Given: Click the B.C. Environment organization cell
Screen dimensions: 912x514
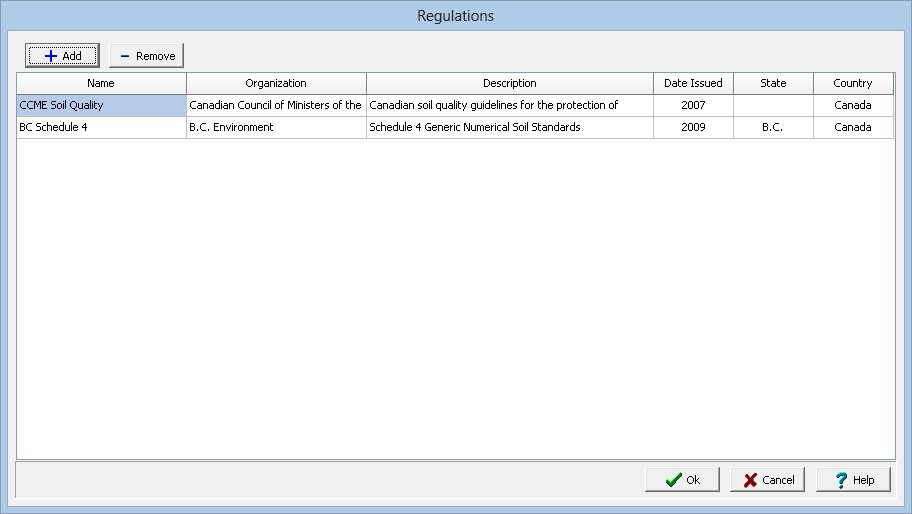Looking at the screenshot, I should 276,127.
